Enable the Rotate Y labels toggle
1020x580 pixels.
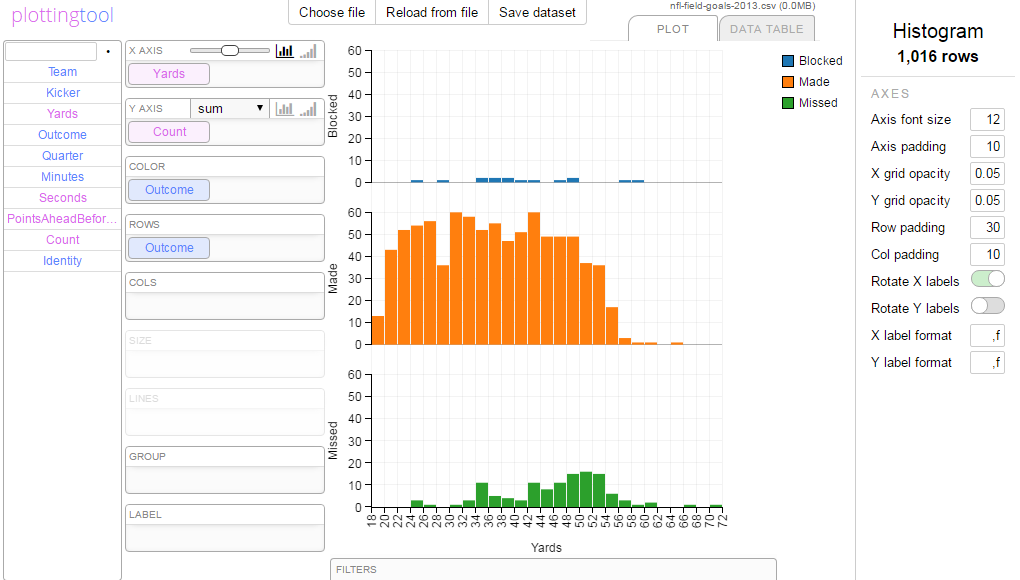(x=987, y=308)
